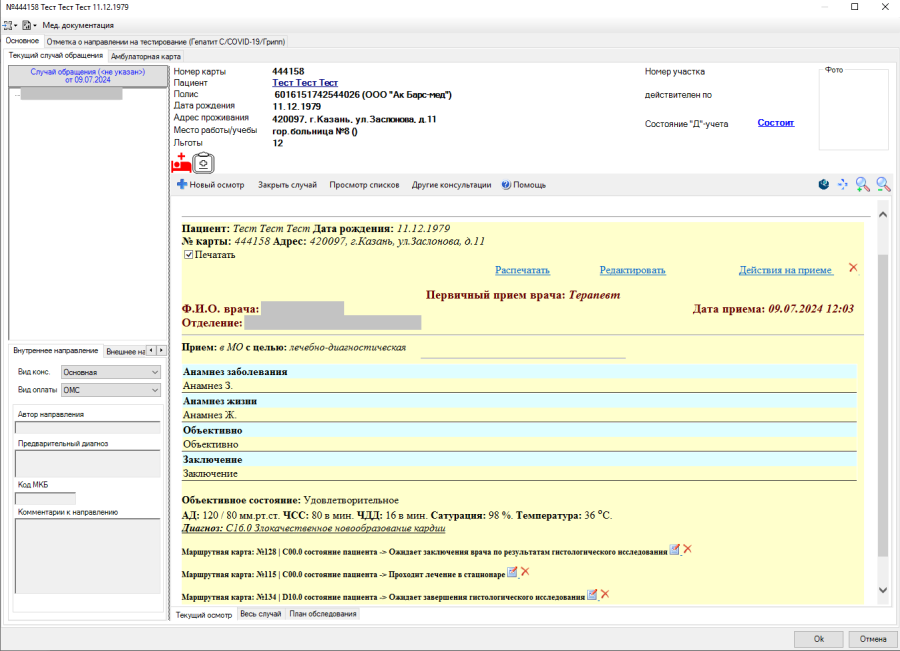The image size is (900, 651).
Task: Open Просмотр списков in toolbar
Action: click(x=364, y=185)
